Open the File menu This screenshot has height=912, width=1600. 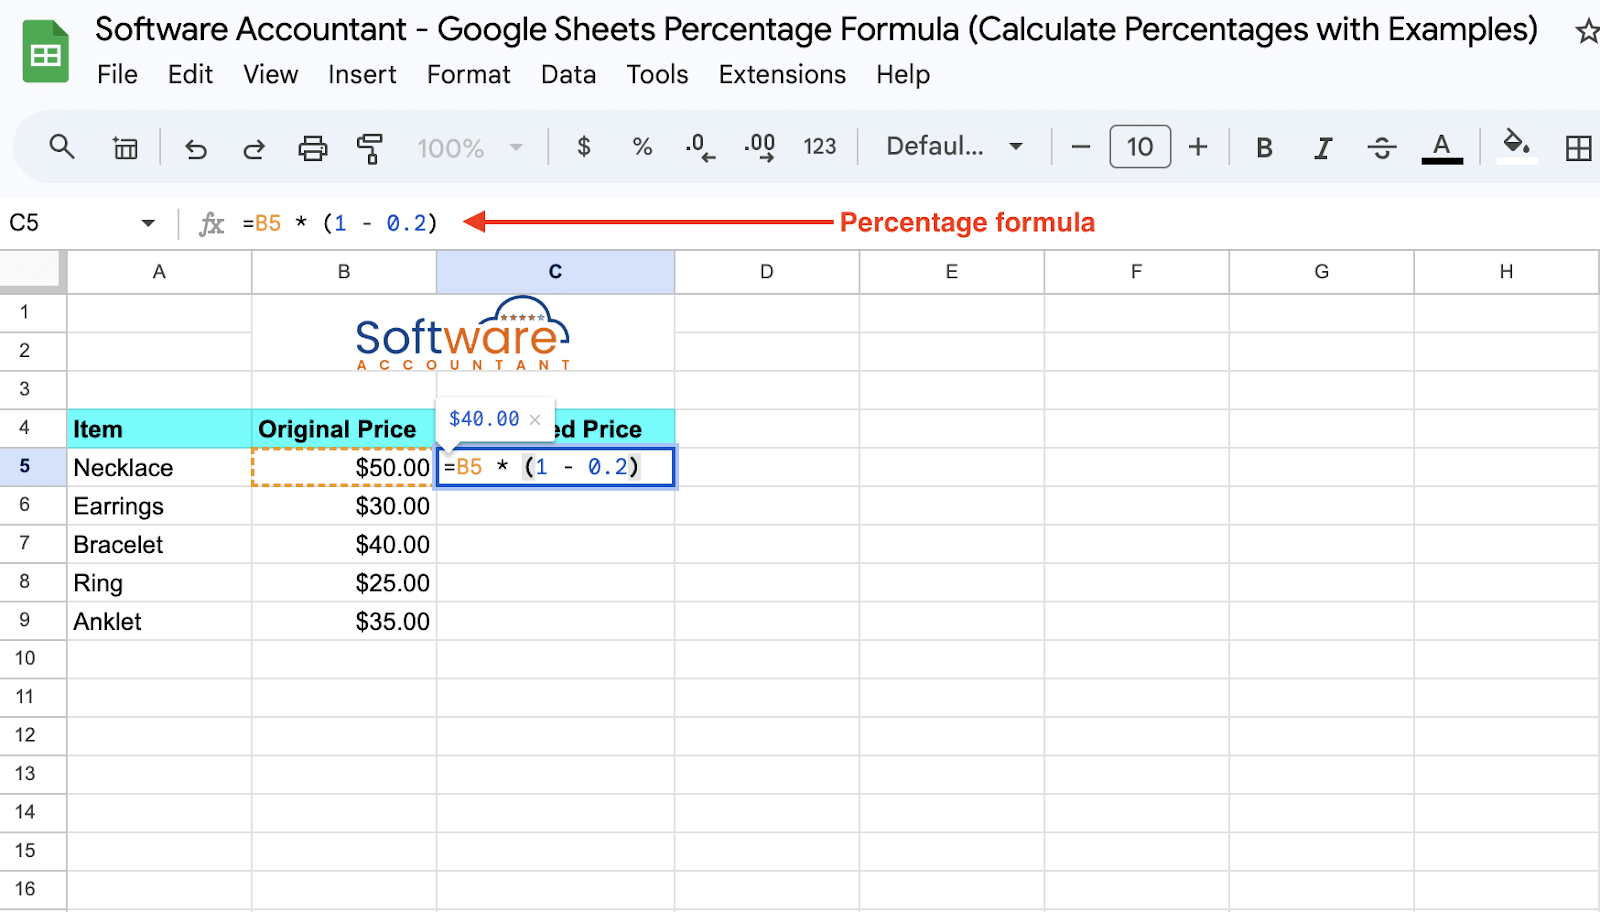117,75
